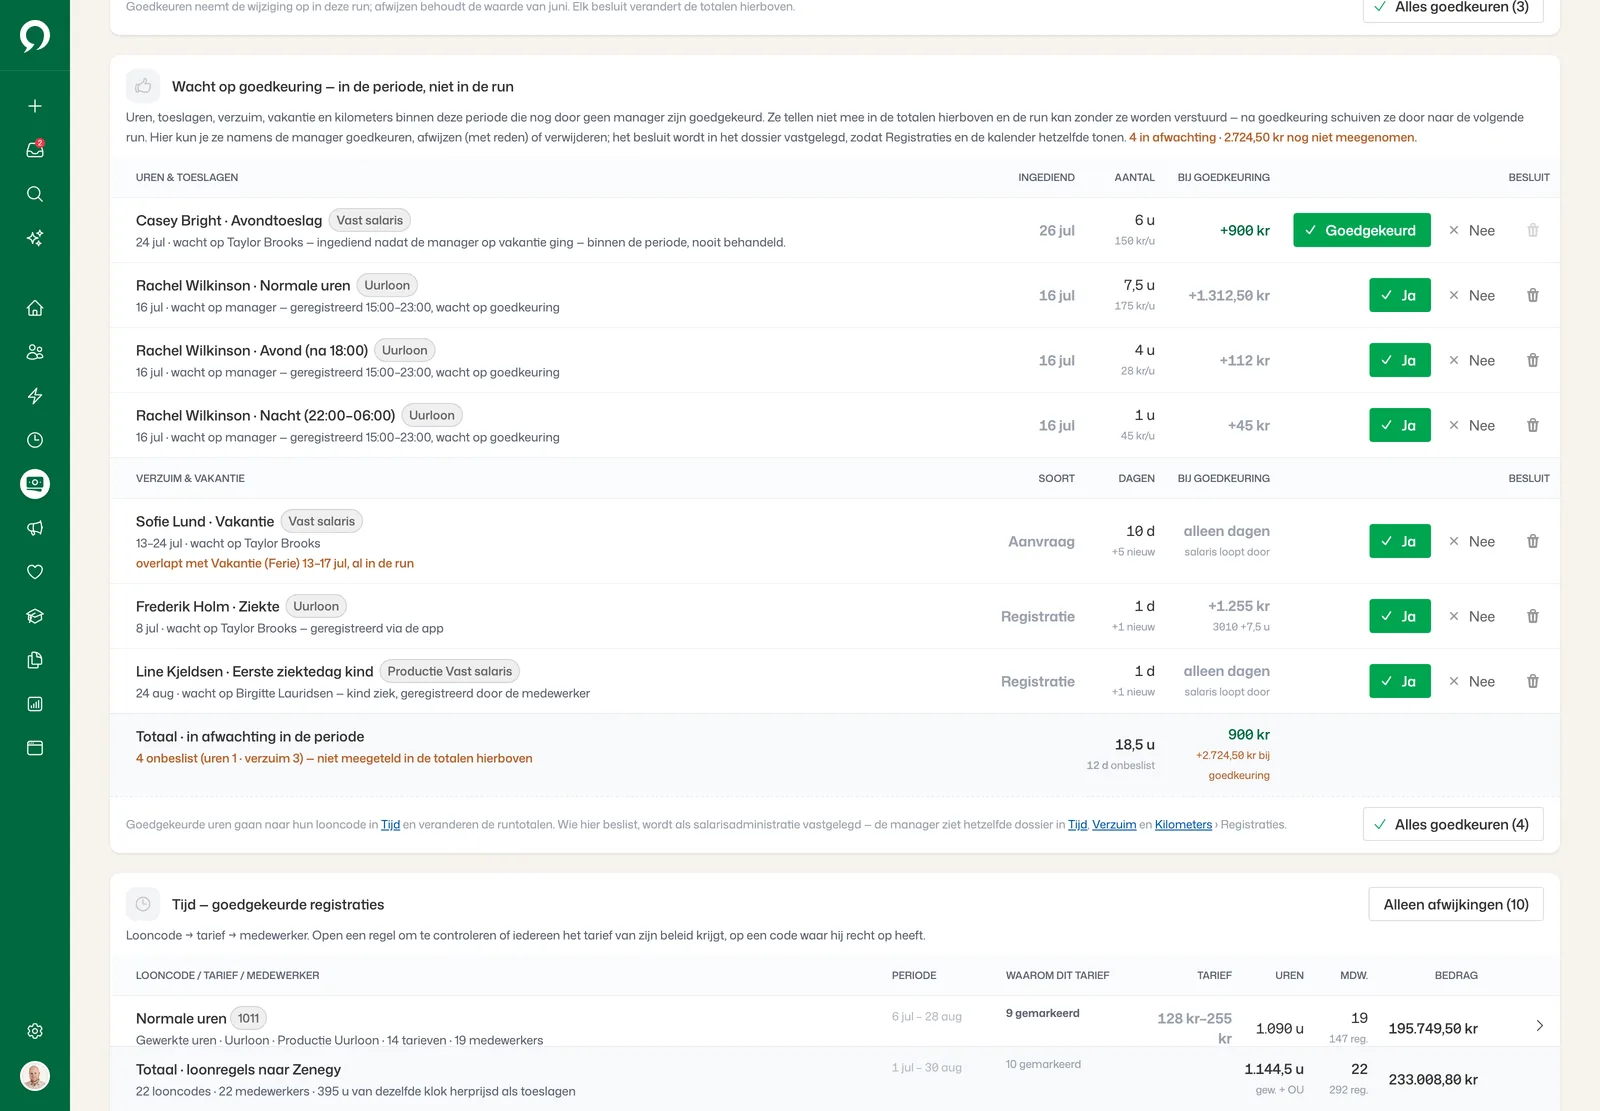The image size is (1600, 1111).
Task: Open the documents icon in sidebar
Action: [x=35, y=660]
